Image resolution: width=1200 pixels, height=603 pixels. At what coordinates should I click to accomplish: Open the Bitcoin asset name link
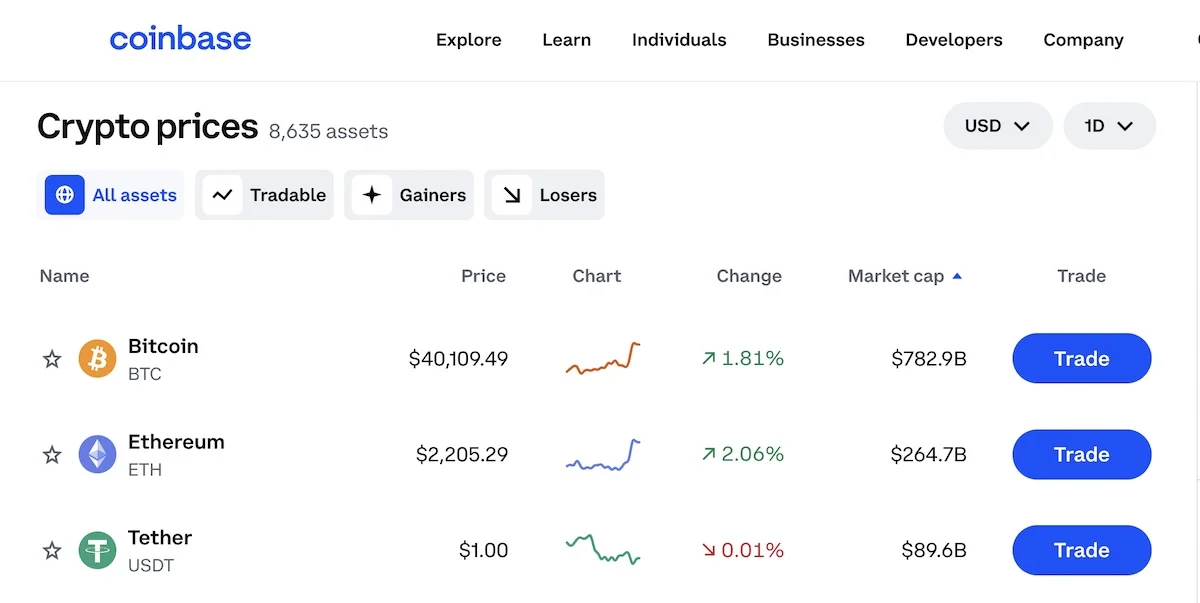163,347
